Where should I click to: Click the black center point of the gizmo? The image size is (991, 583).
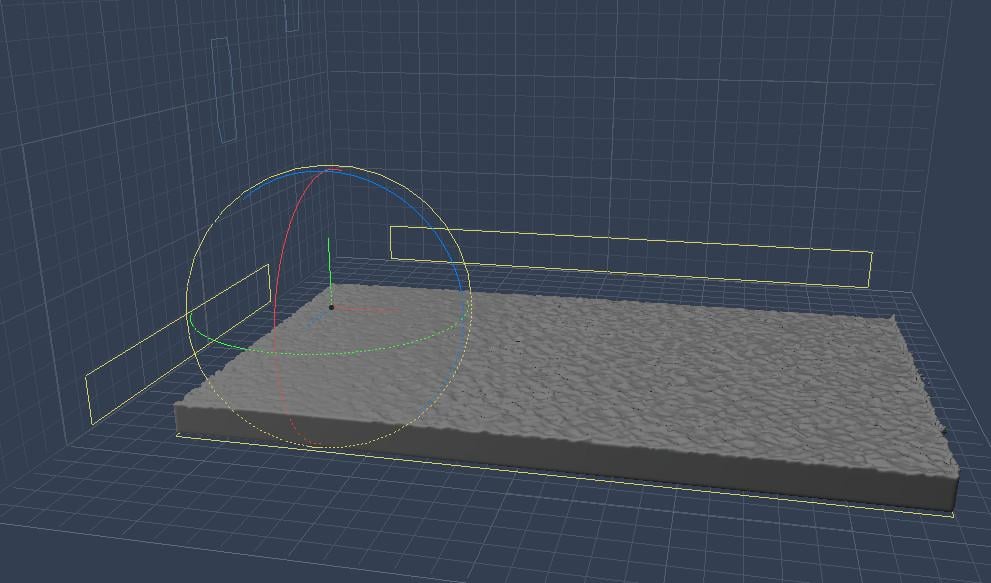coord(331,307)
